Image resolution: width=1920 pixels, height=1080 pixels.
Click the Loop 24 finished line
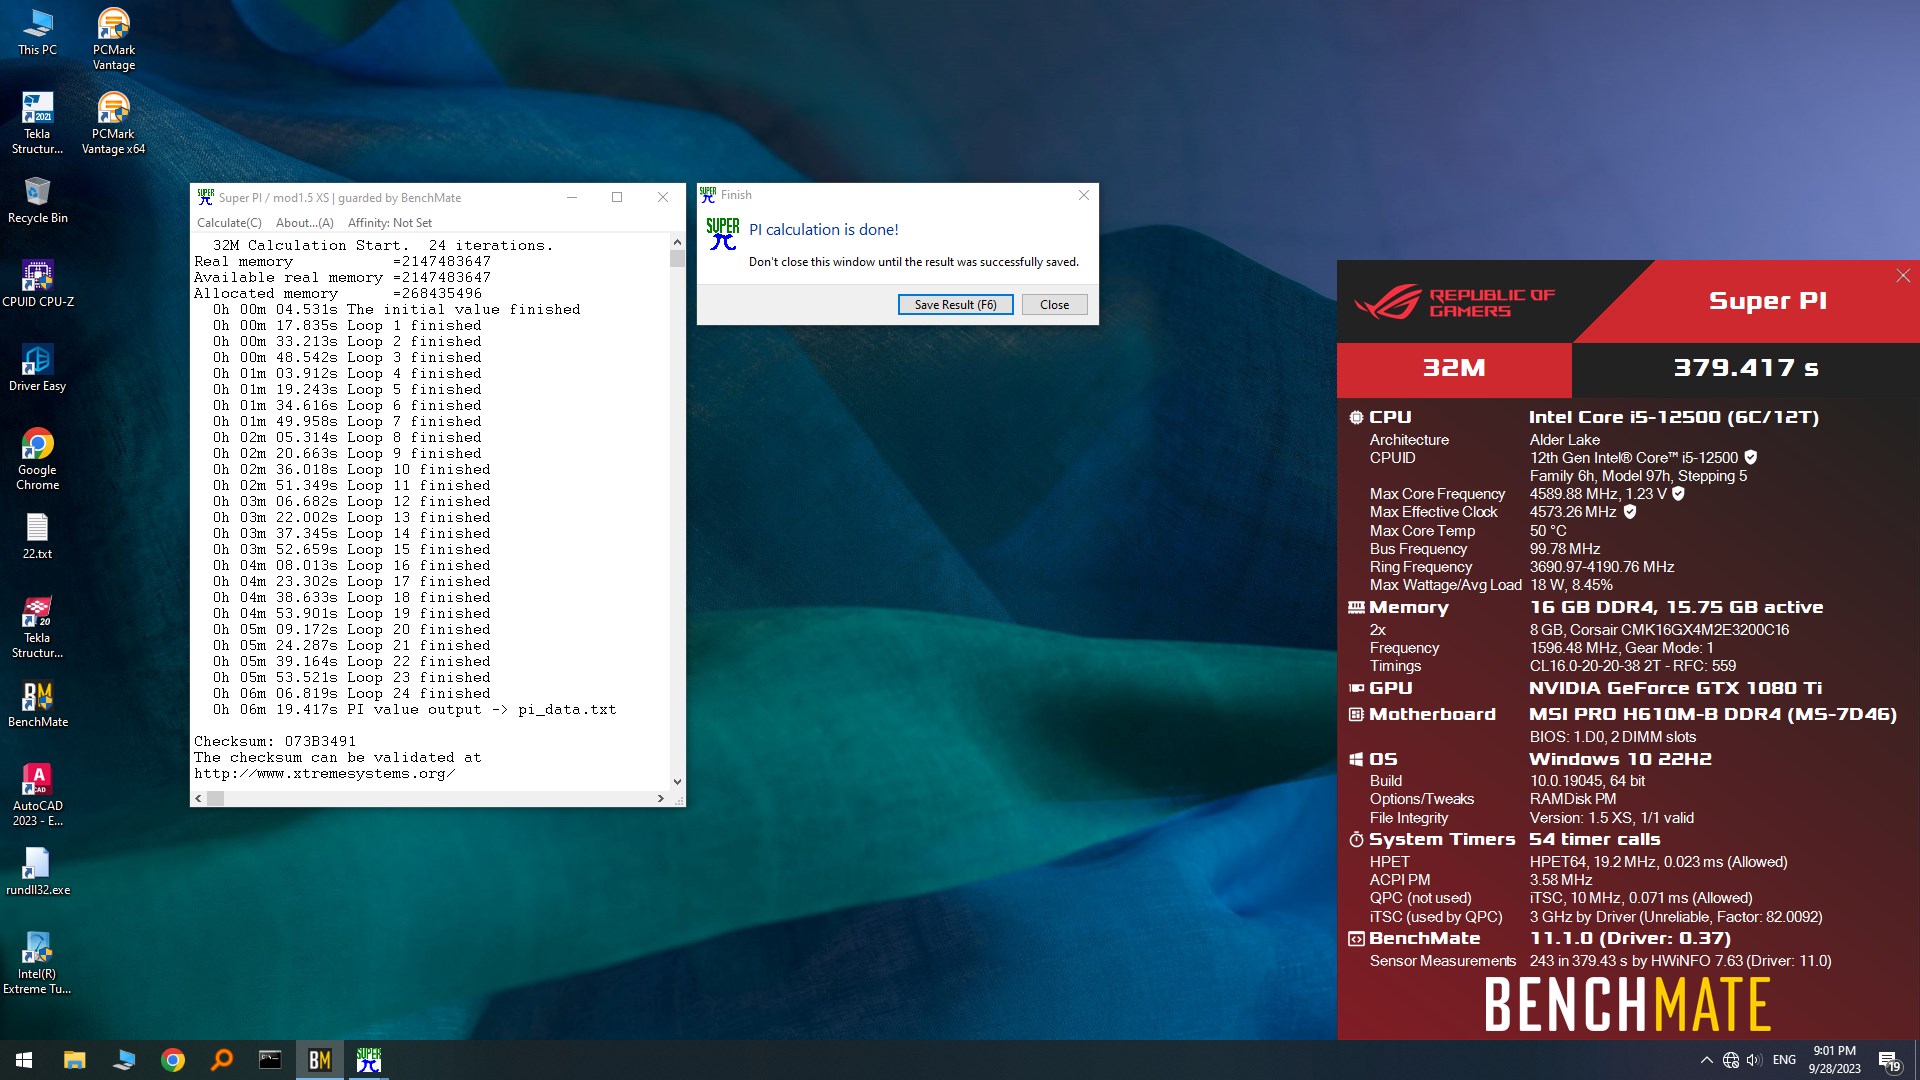(x=351, y=694)
